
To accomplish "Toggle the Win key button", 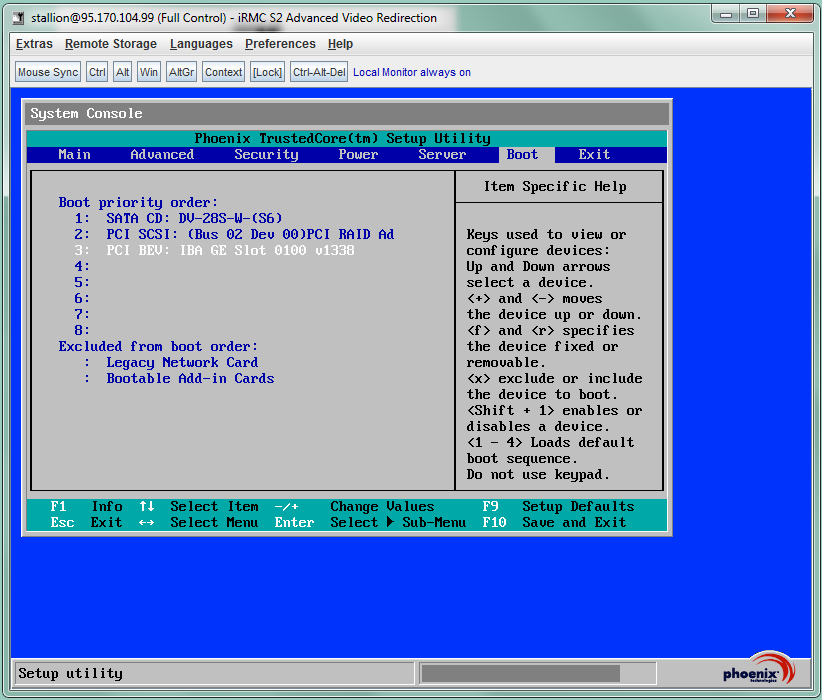I will pos(148,72).
